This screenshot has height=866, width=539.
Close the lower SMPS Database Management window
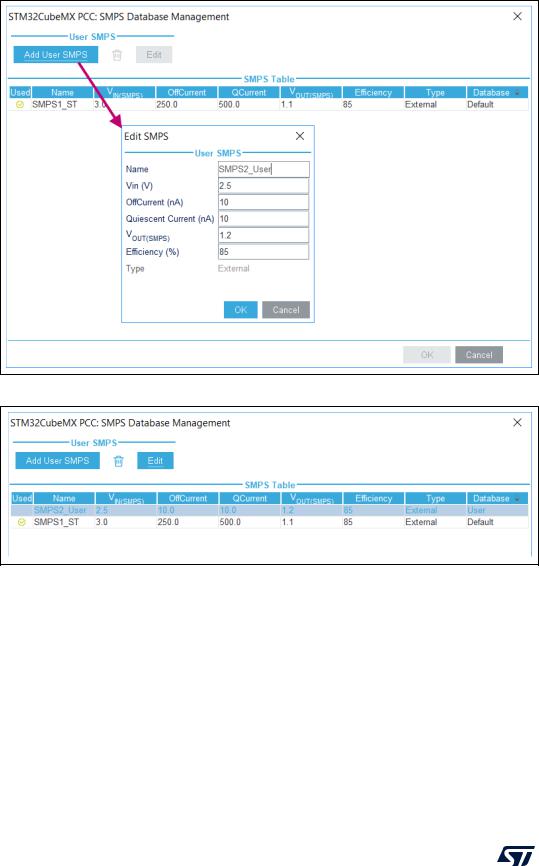[517, 423]
